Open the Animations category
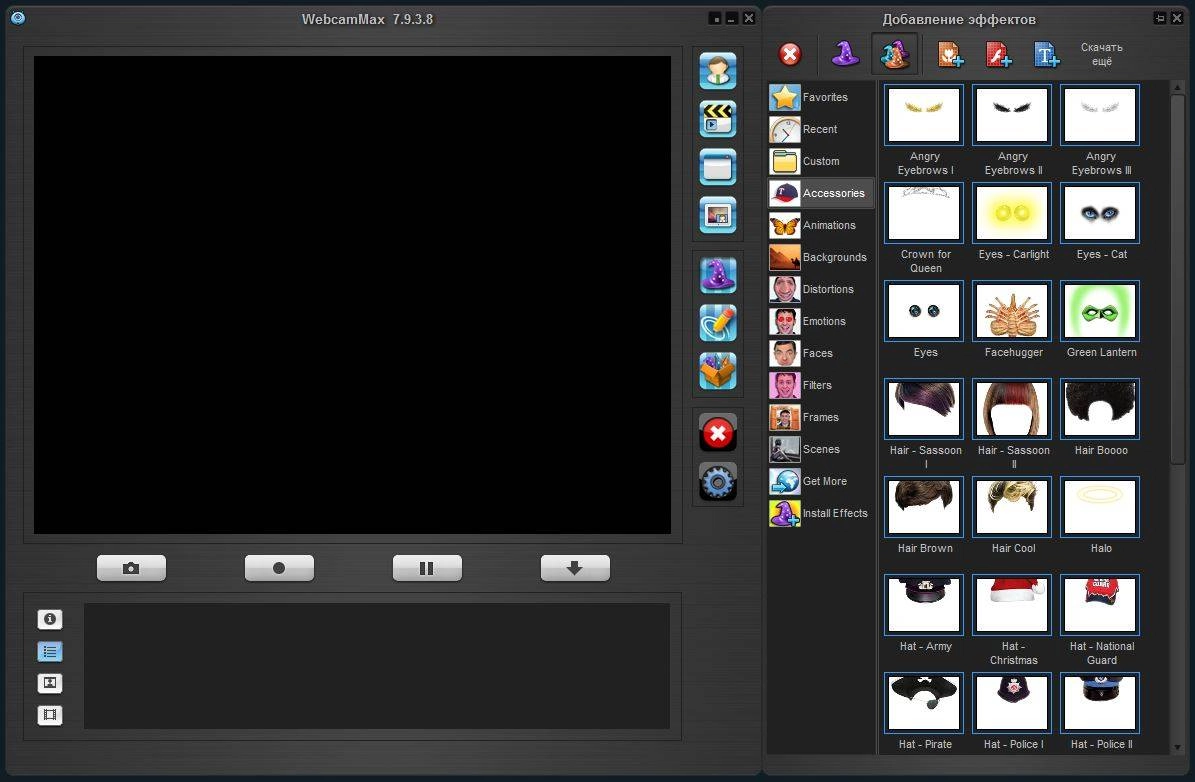 coord(821,226)
